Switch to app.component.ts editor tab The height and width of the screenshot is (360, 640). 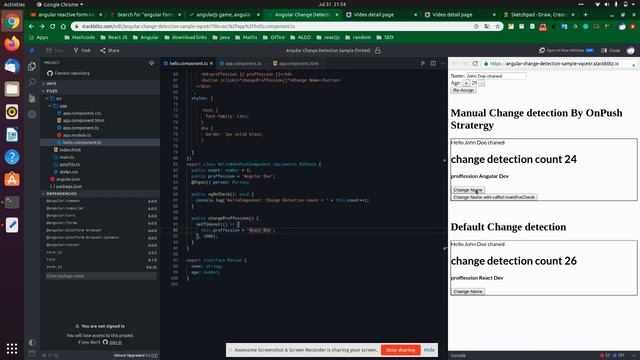click(241, 63)
